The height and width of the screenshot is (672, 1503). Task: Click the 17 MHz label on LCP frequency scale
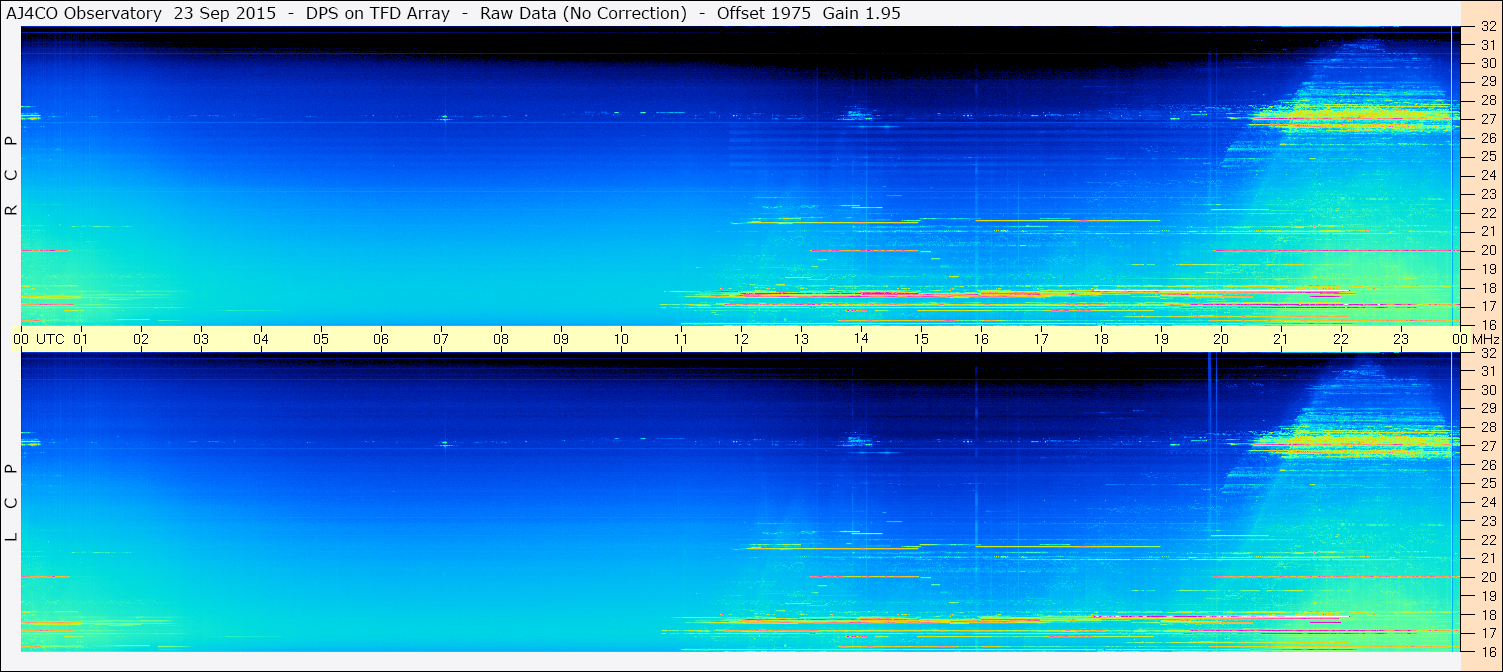1487,633
